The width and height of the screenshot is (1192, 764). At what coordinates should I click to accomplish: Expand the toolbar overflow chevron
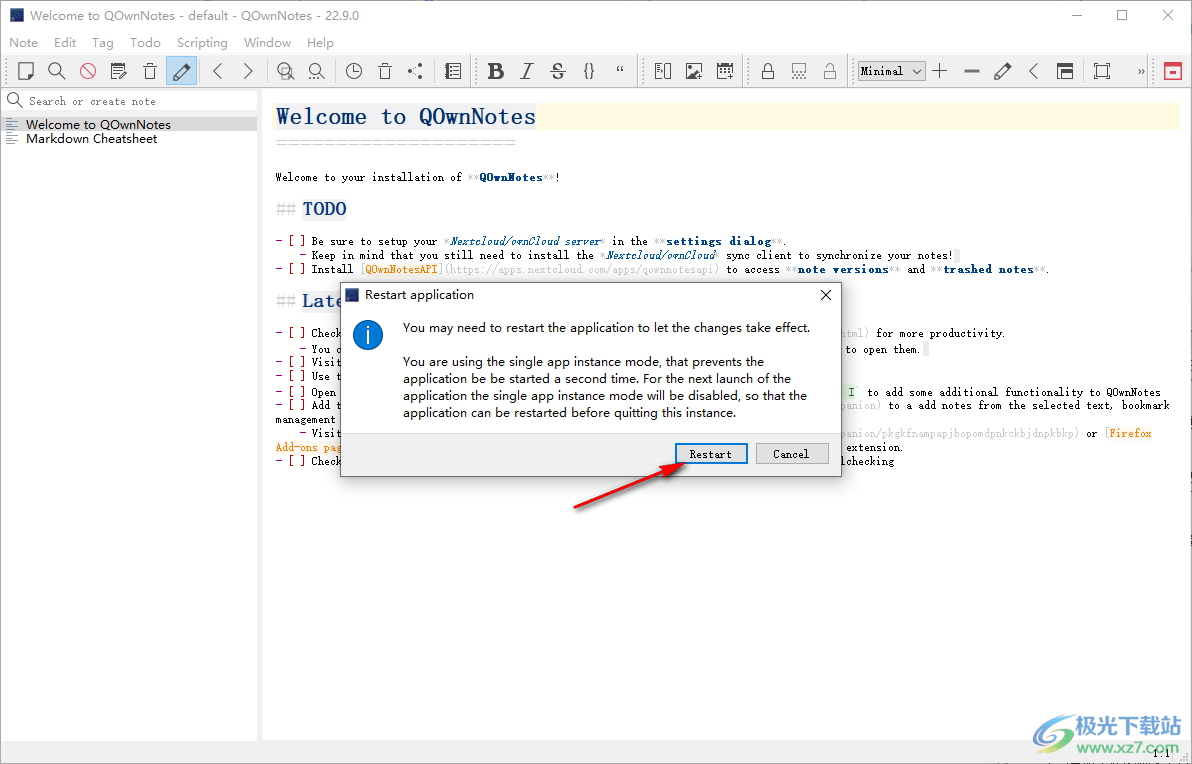(1141, 71)
